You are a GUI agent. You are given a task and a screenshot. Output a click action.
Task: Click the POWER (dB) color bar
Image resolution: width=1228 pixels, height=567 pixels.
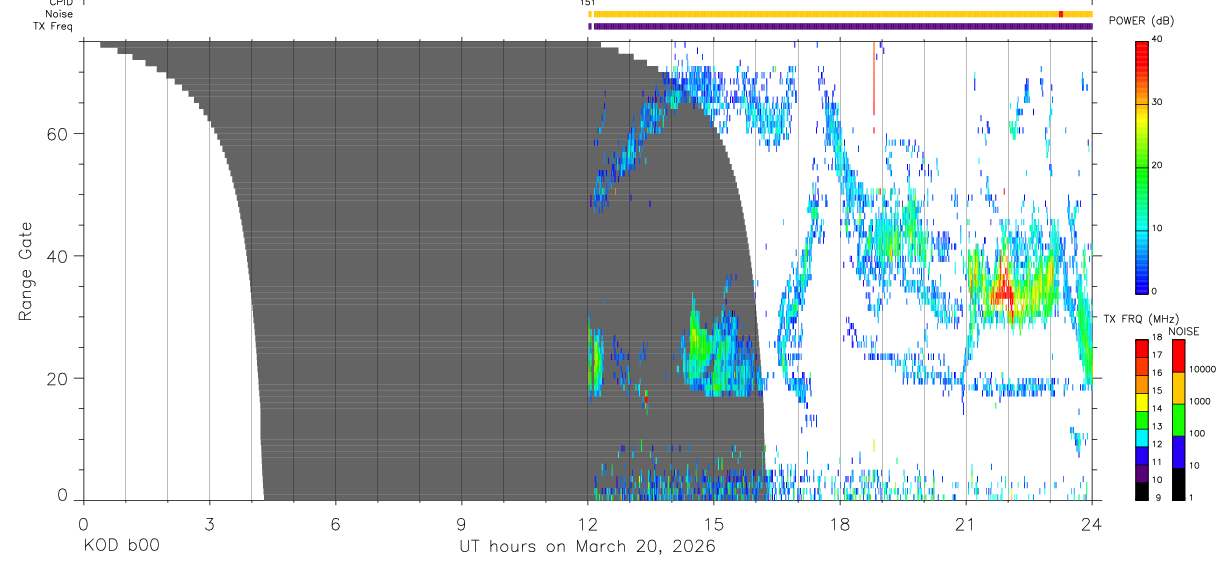point(1142,166)
